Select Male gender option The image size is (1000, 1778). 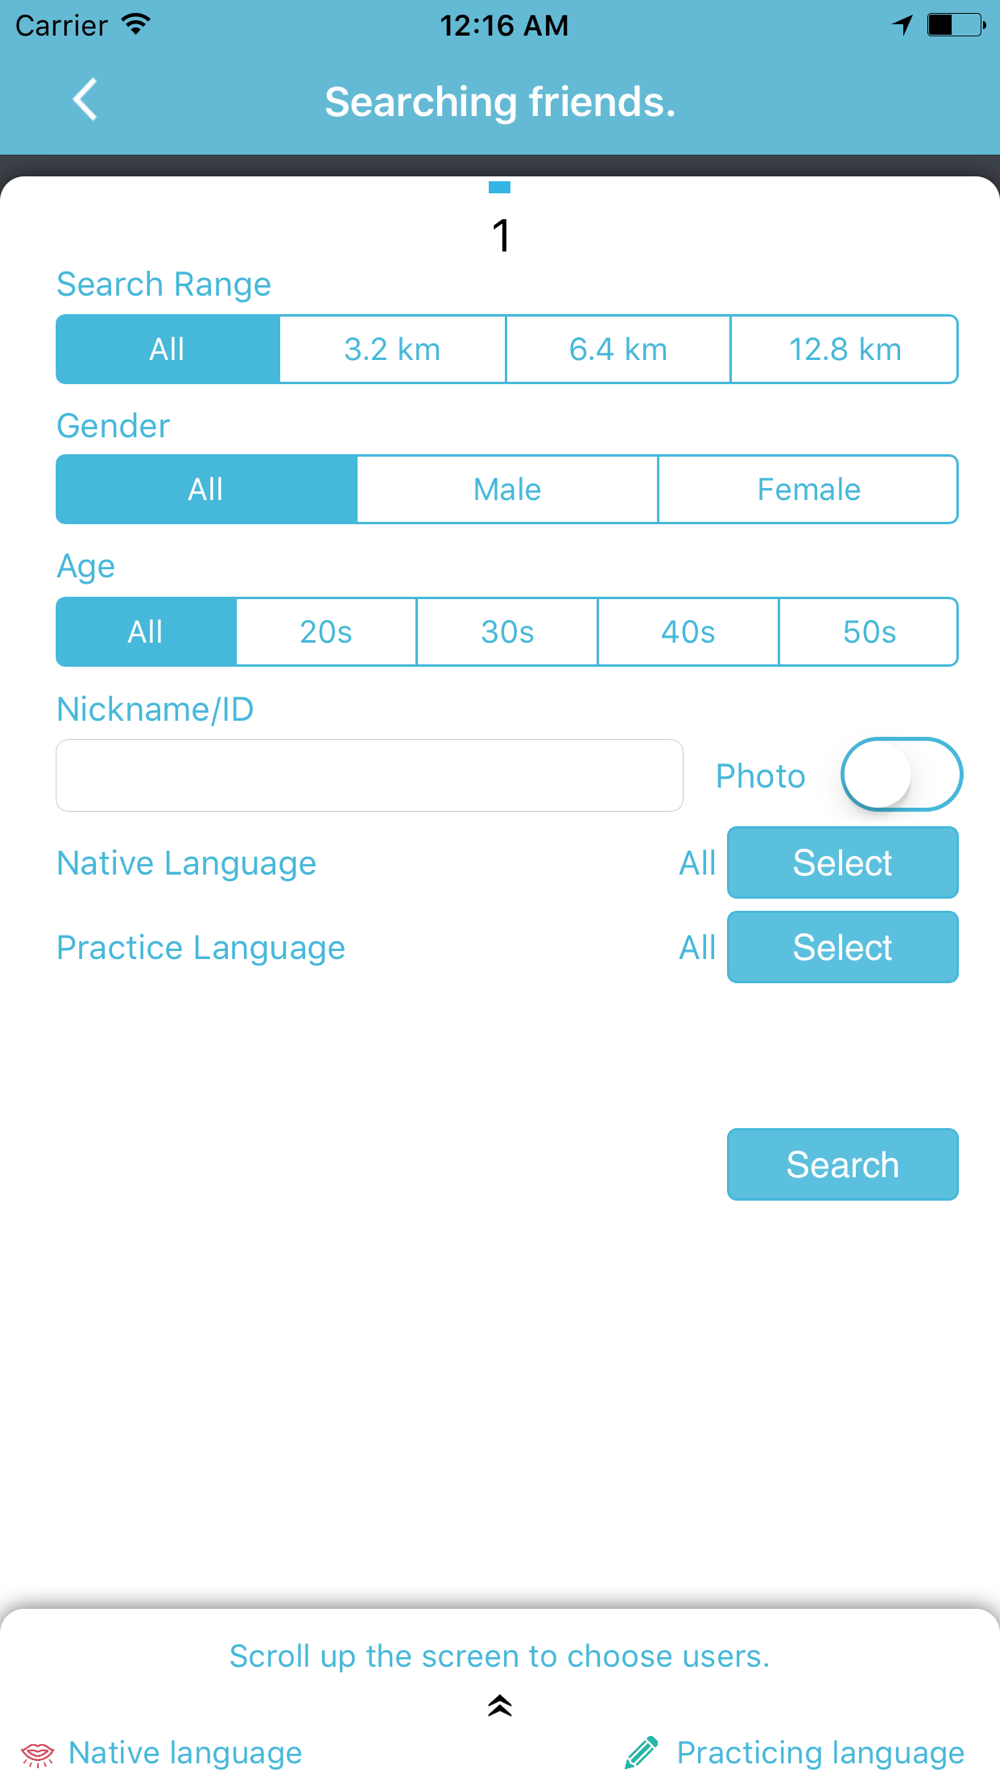(507, 490)
